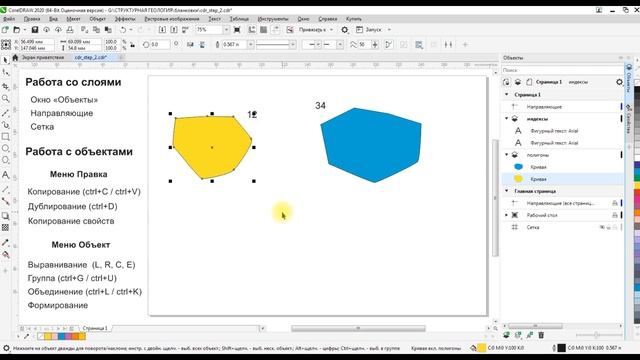Select the Color Eyedropper tool
The image size is (640, 360).
5,242
